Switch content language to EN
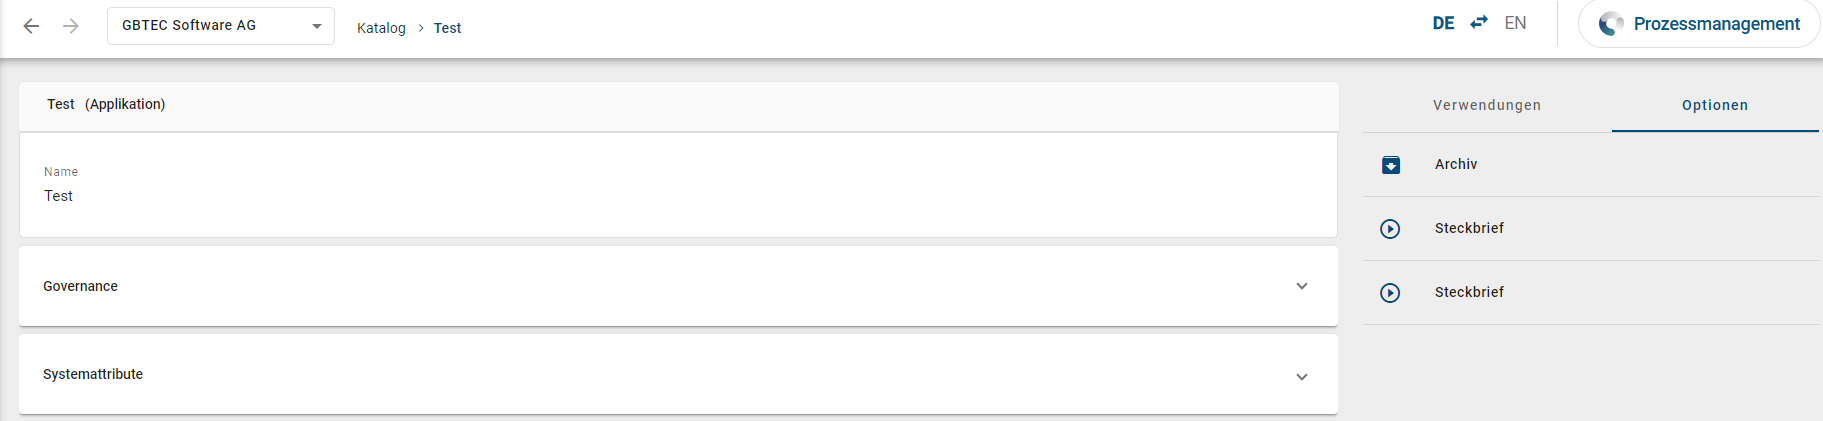The image size is (1823, 421). pos(1515,23)
